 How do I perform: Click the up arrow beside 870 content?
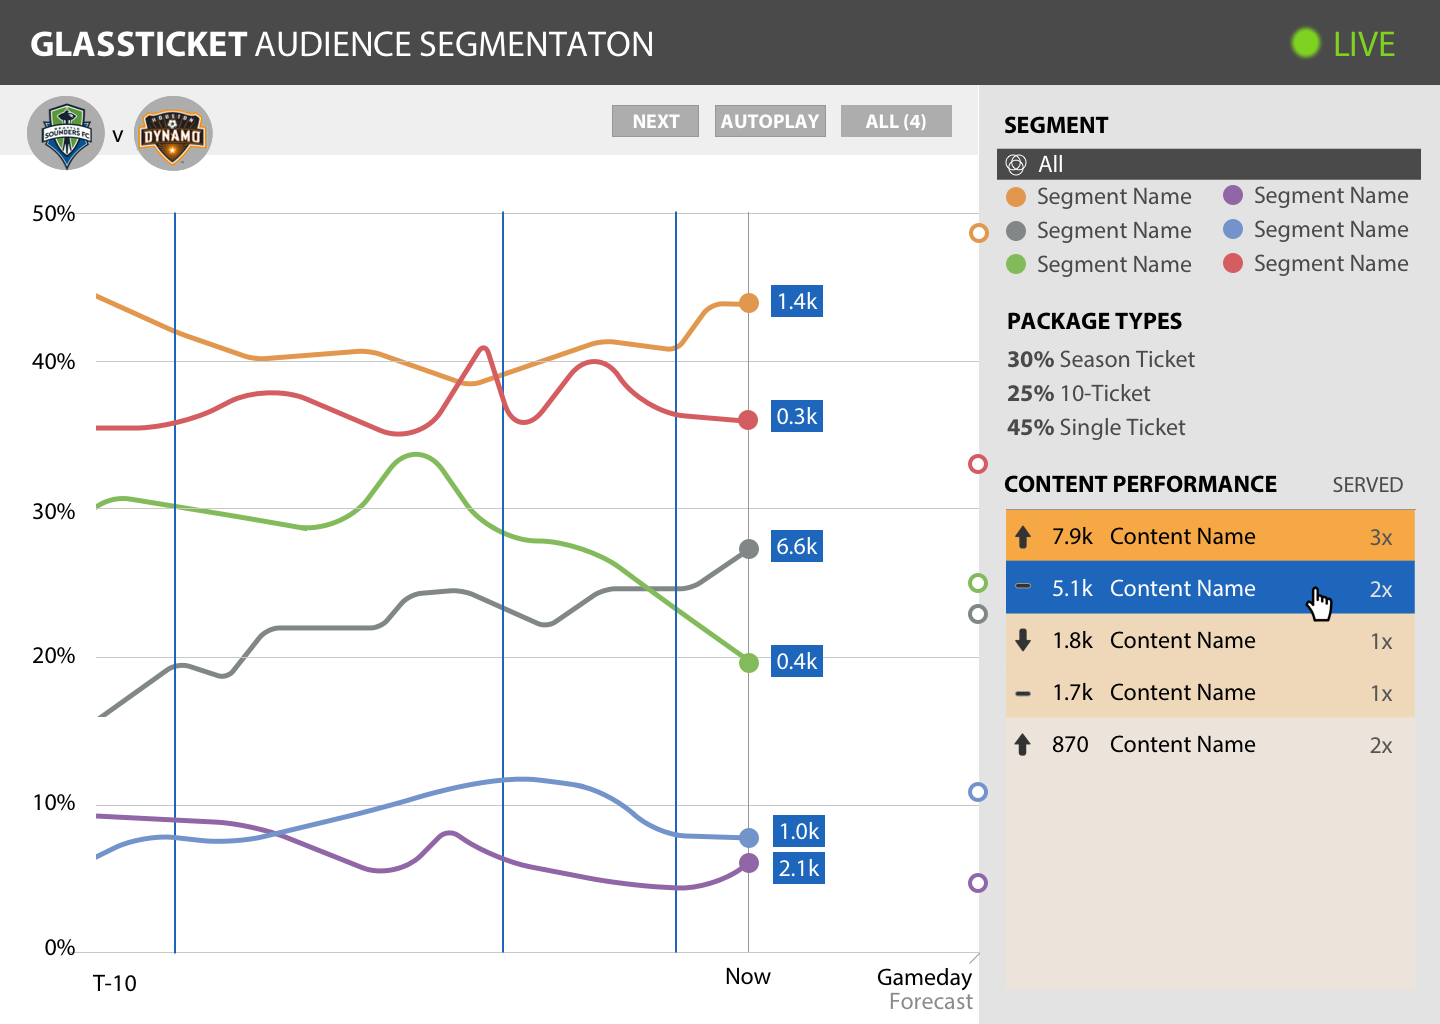1023,745
